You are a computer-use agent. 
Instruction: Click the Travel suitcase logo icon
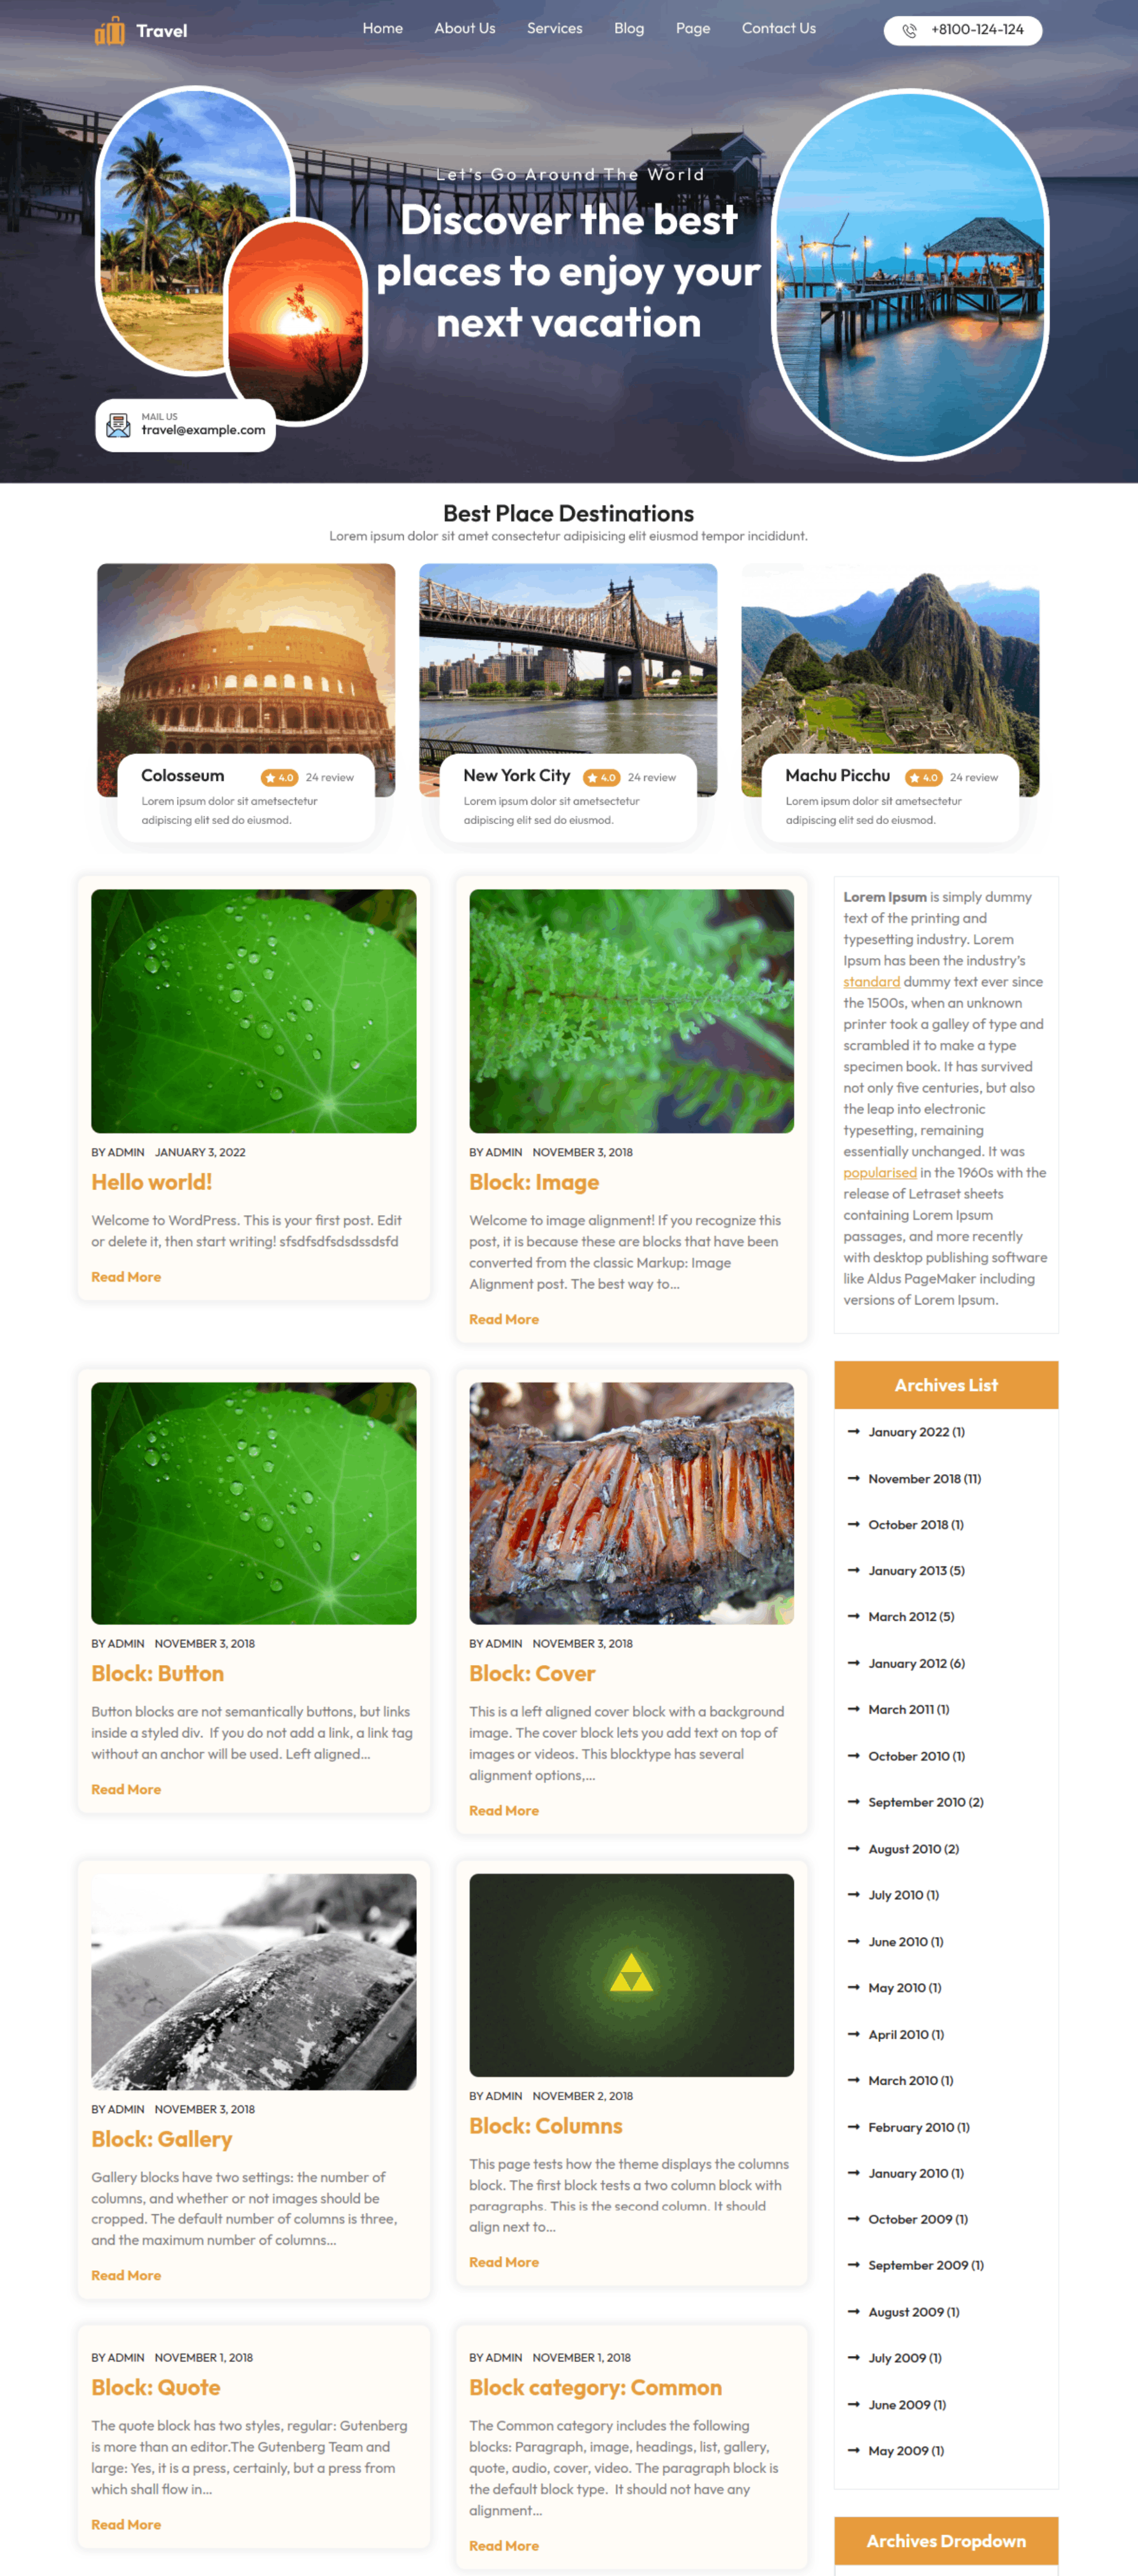point(110,31)
